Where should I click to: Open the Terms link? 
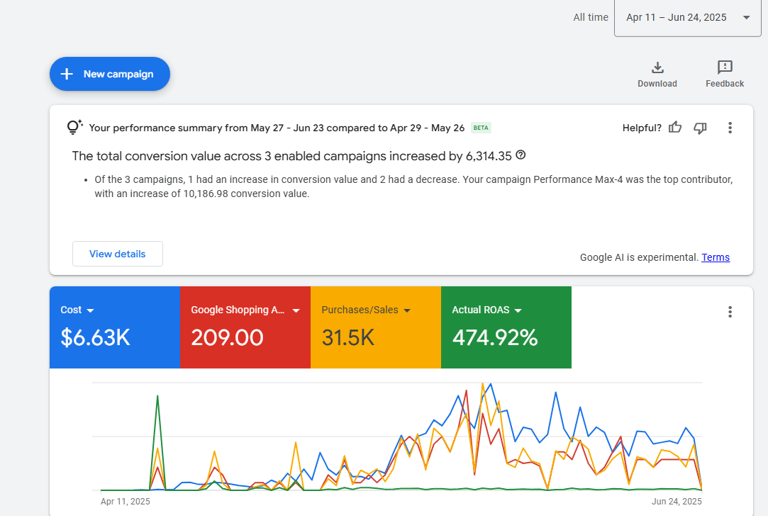715,258
